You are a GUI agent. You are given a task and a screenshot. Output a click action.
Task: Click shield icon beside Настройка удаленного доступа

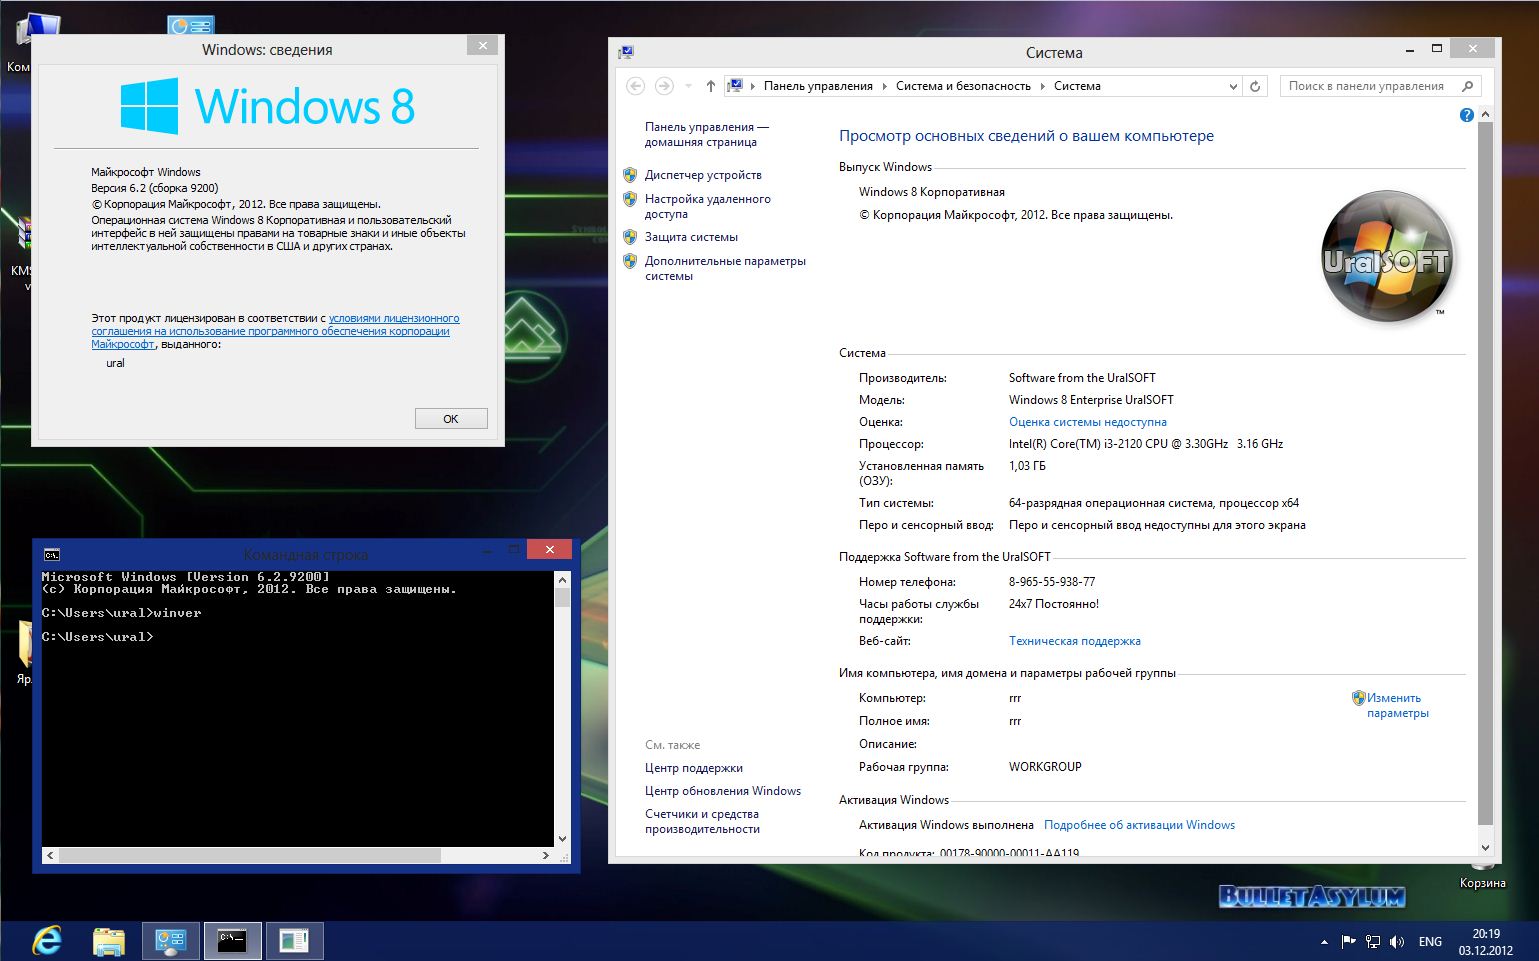tap(630, 199)
